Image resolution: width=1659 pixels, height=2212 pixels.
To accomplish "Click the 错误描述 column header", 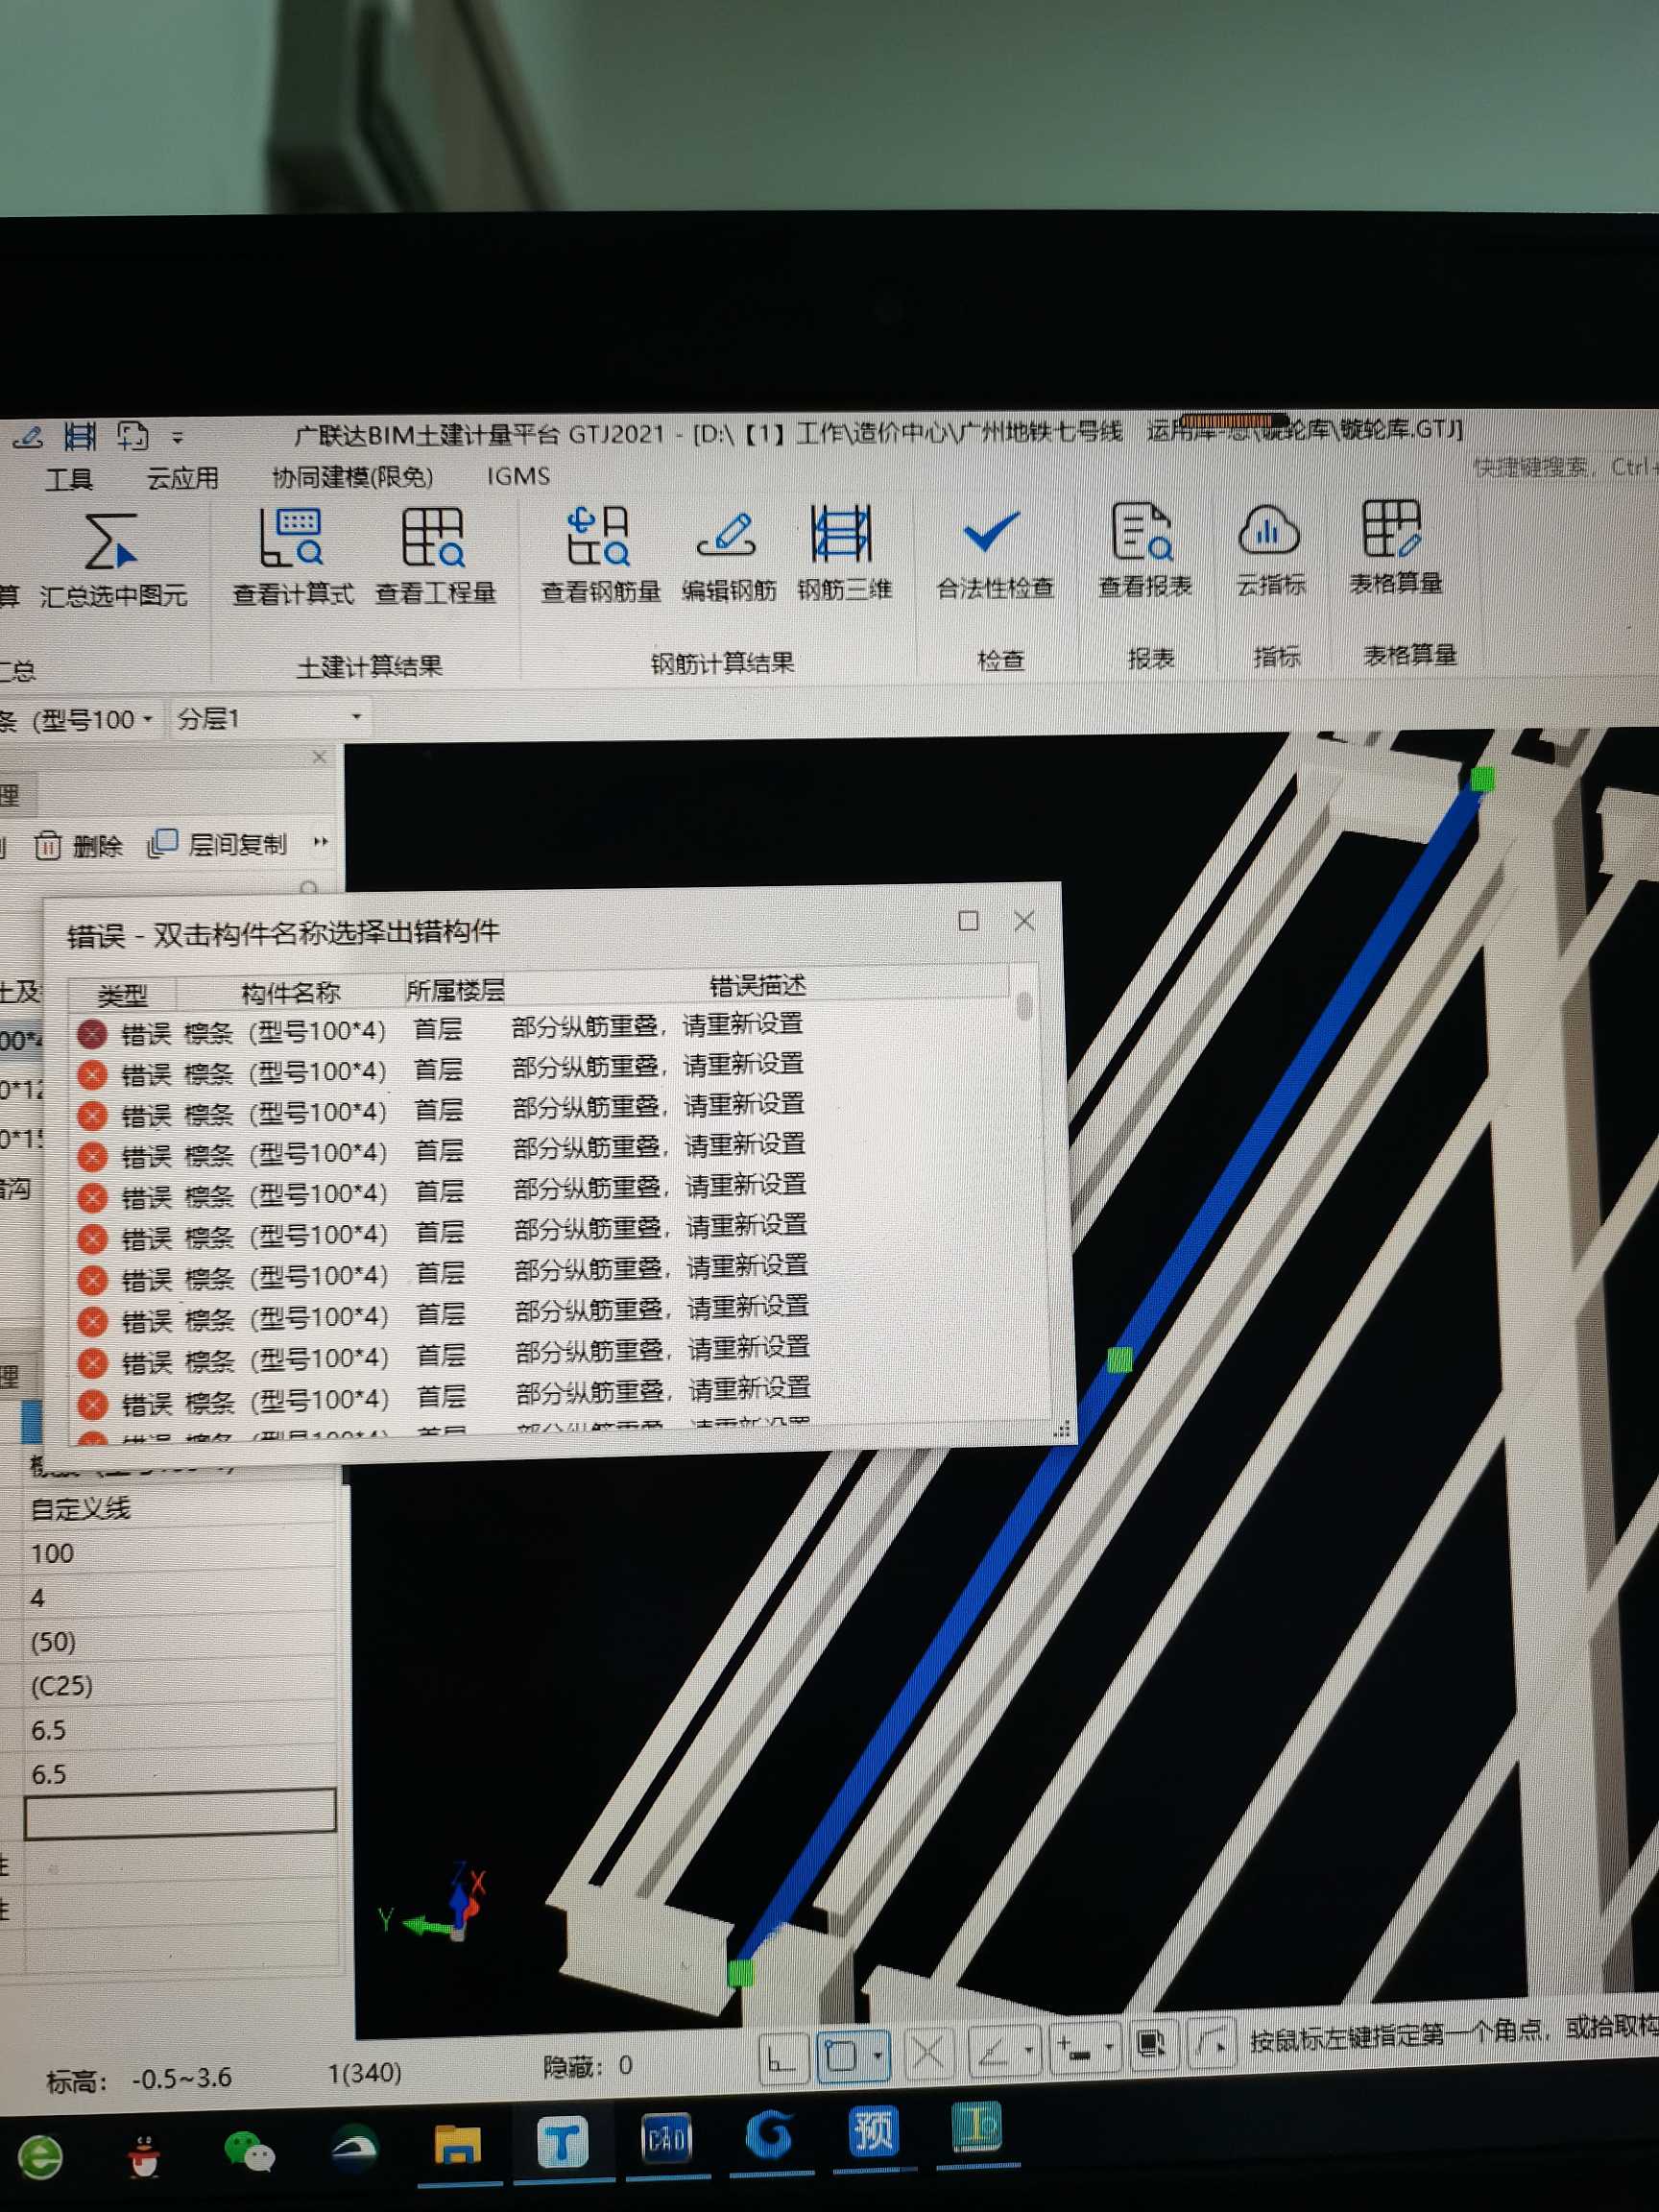I will tap(758, 986).
